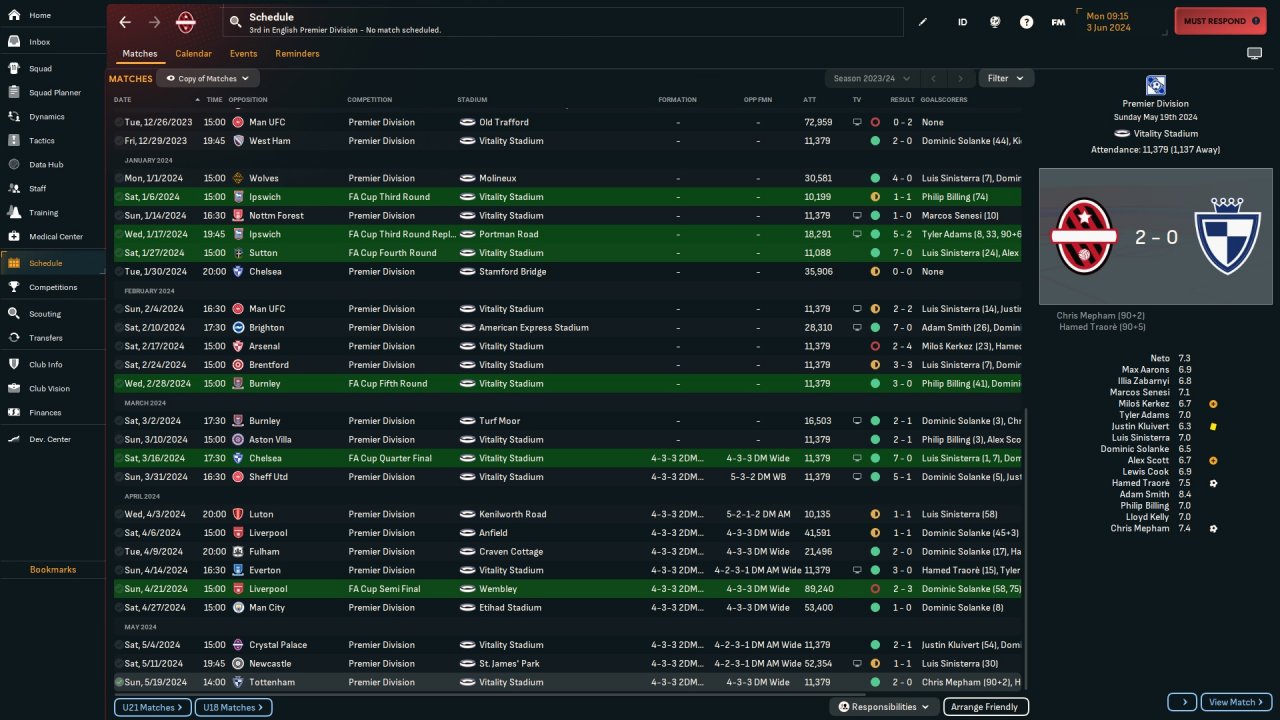
Task: Click the pencil edit icon
Action: pos(923,22)
